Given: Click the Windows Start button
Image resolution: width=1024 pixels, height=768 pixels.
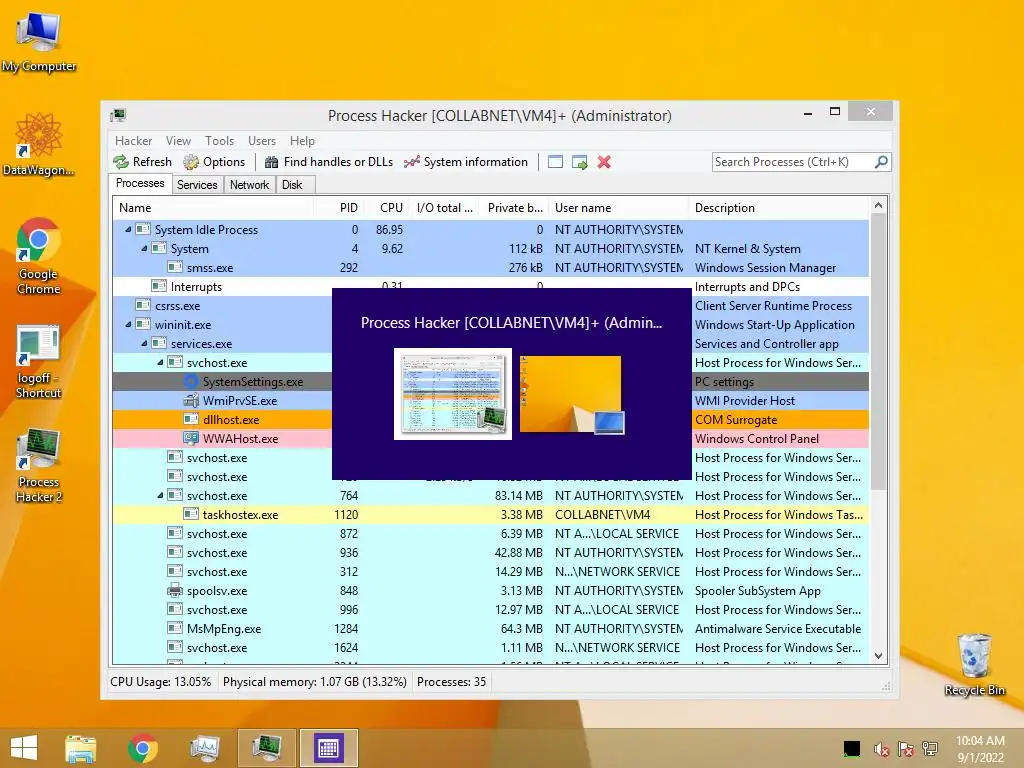Looking at the screenshot, I should 24,747.
